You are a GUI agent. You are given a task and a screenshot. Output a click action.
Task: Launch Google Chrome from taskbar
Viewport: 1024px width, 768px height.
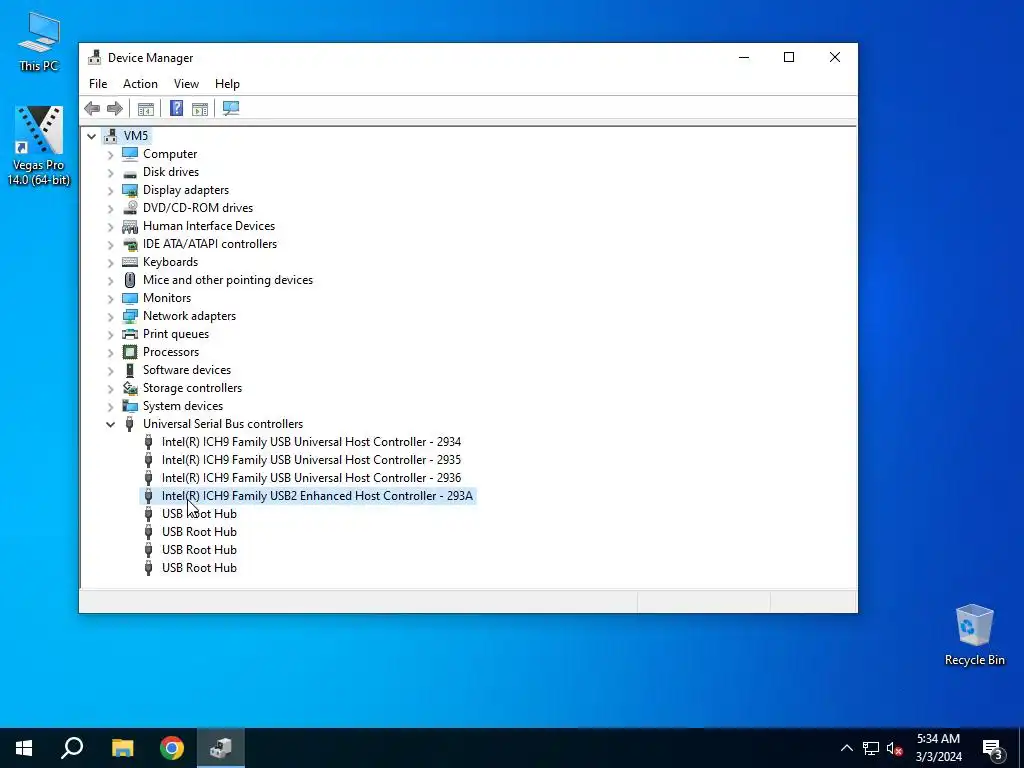point(172,748)
